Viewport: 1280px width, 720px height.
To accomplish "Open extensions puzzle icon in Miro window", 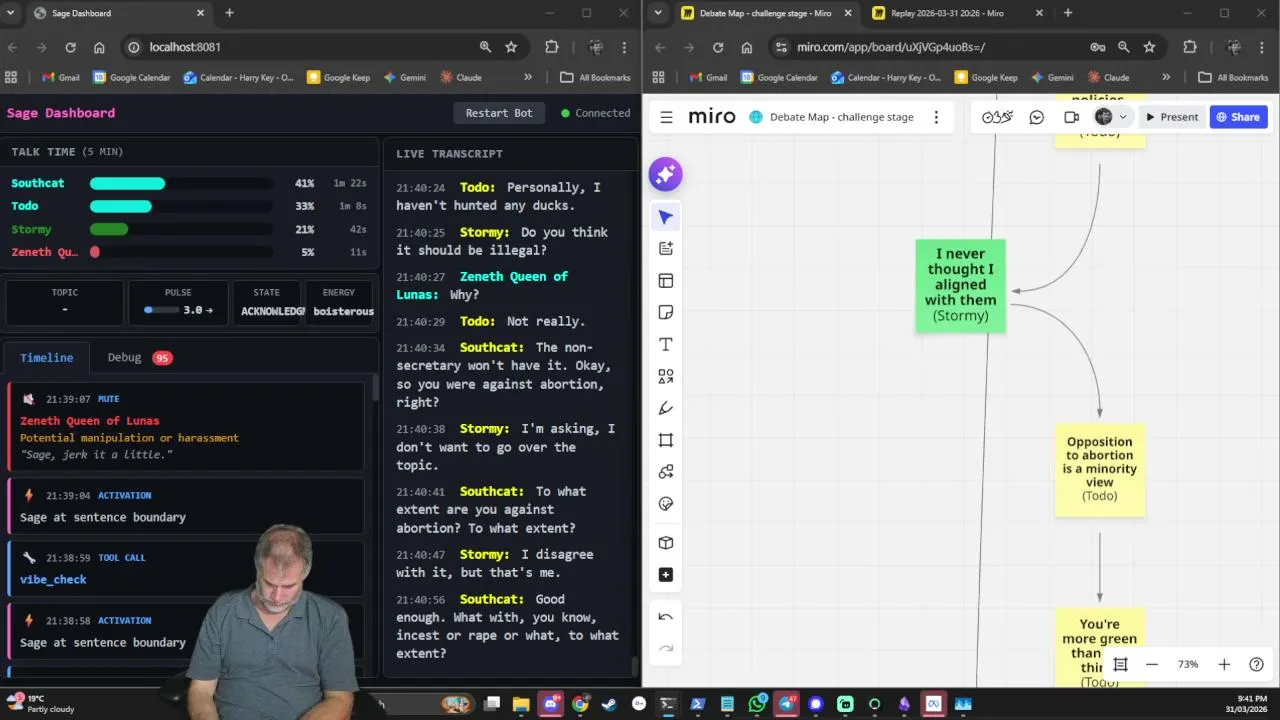I will 1189,47.
